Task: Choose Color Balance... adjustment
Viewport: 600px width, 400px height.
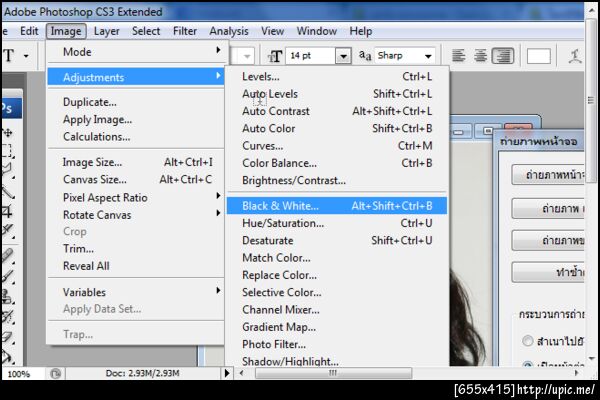Action: click(x=337, y=163)
